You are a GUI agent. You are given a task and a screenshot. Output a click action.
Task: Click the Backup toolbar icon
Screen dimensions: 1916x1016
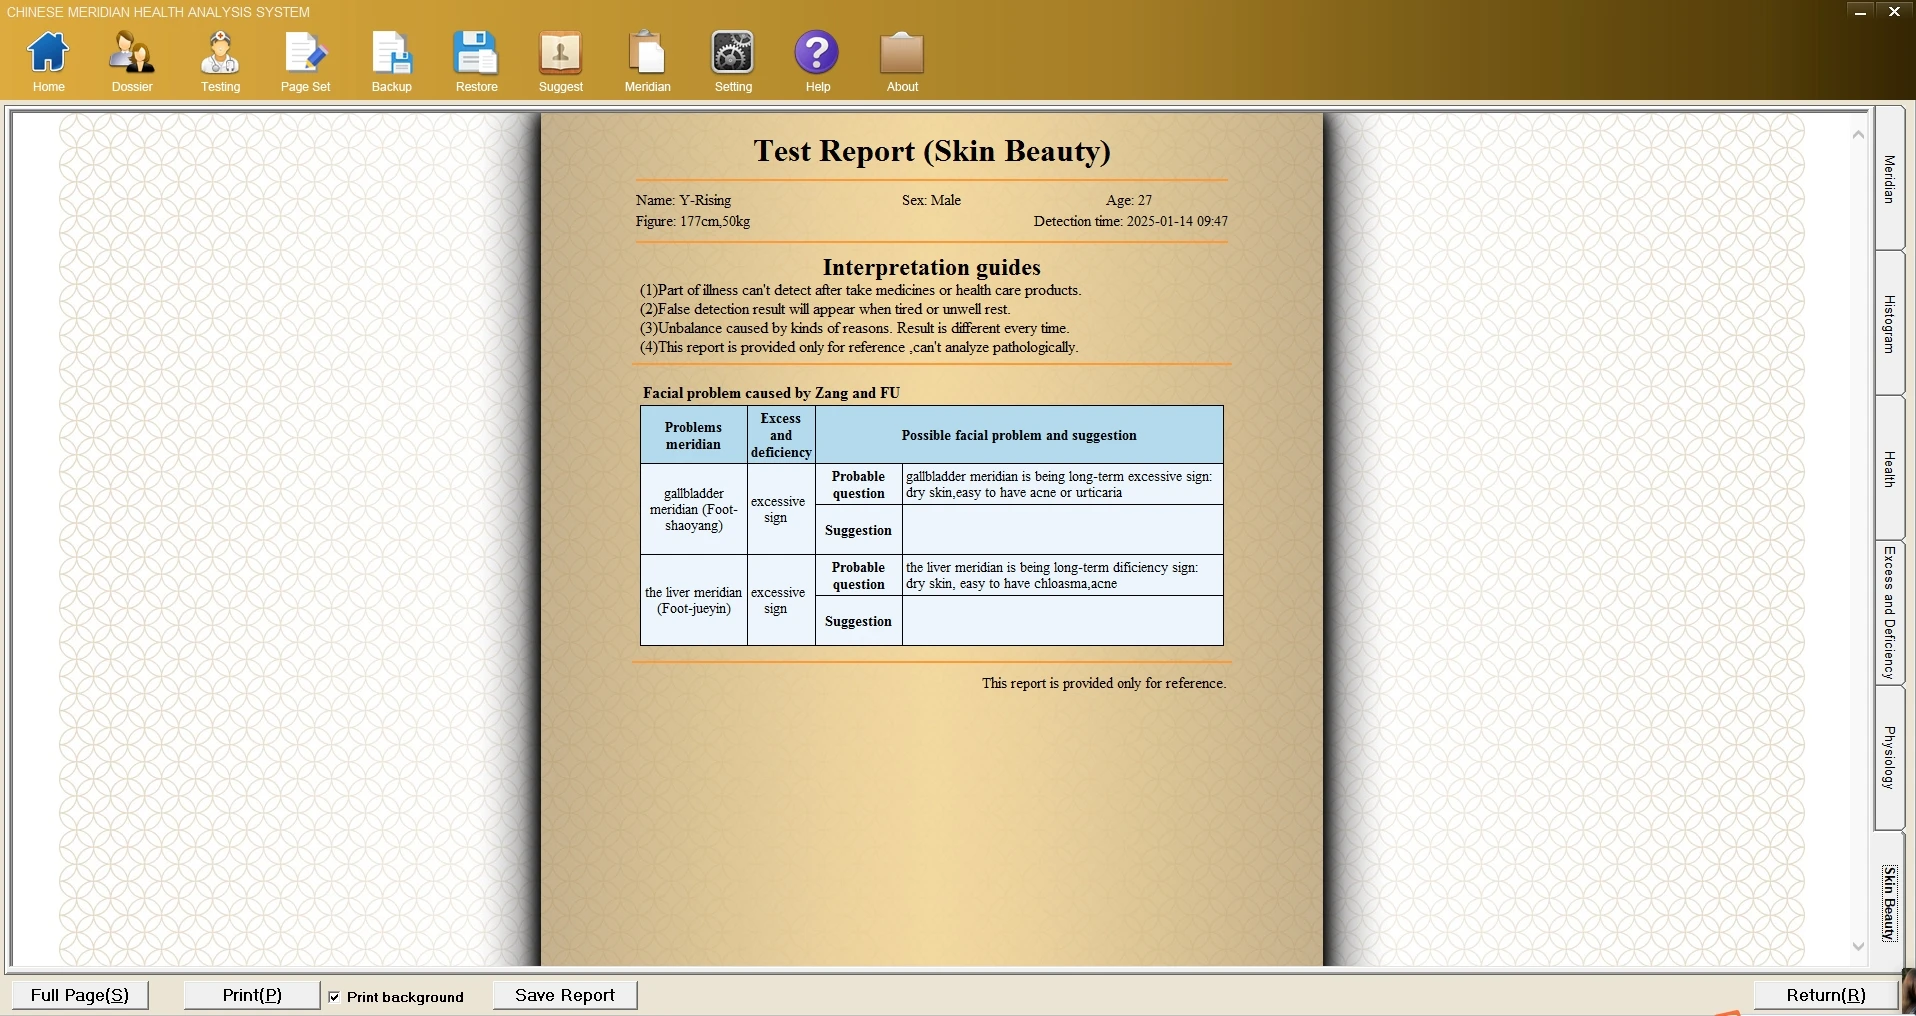tap(391, 55)
